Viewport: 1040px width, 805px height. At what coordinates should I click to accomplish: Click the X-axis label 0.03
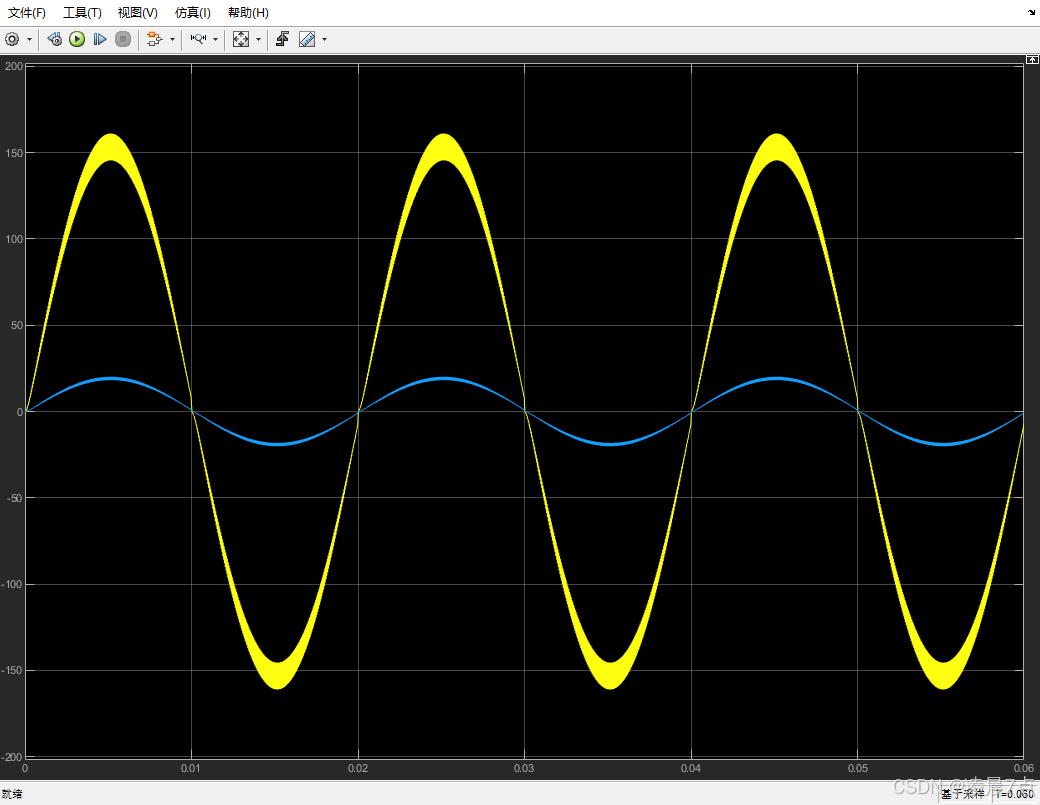pyautogui.click(x=524, y=768)
